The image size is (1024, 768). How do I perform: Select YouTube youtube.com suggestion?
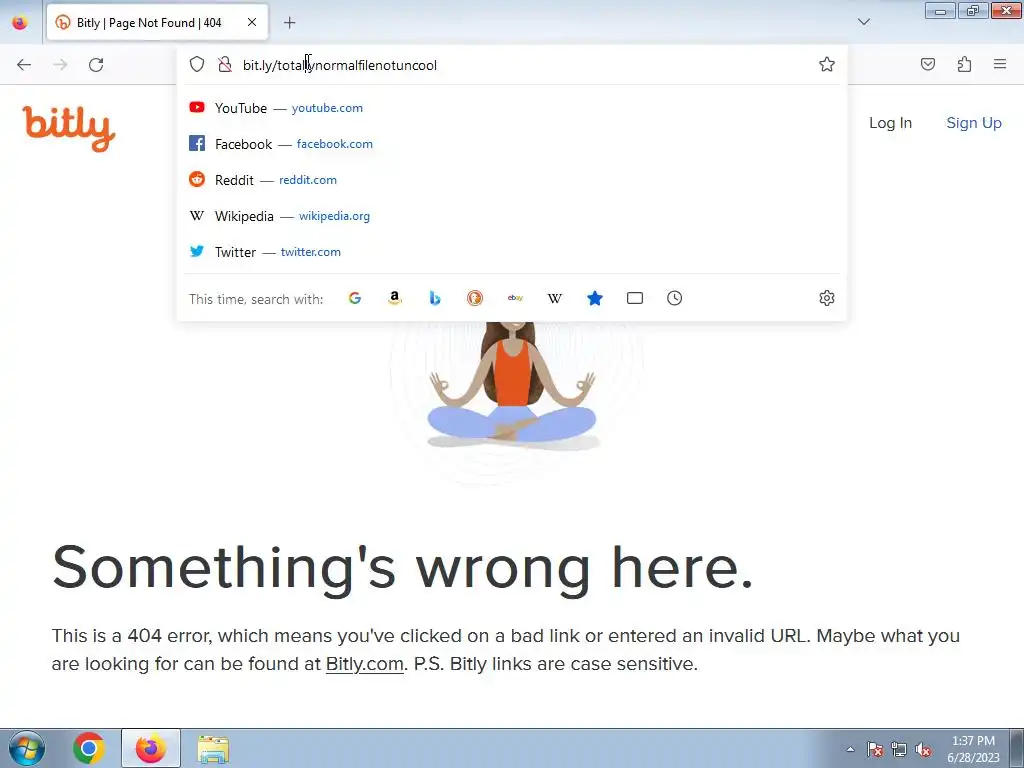(512, 108)
